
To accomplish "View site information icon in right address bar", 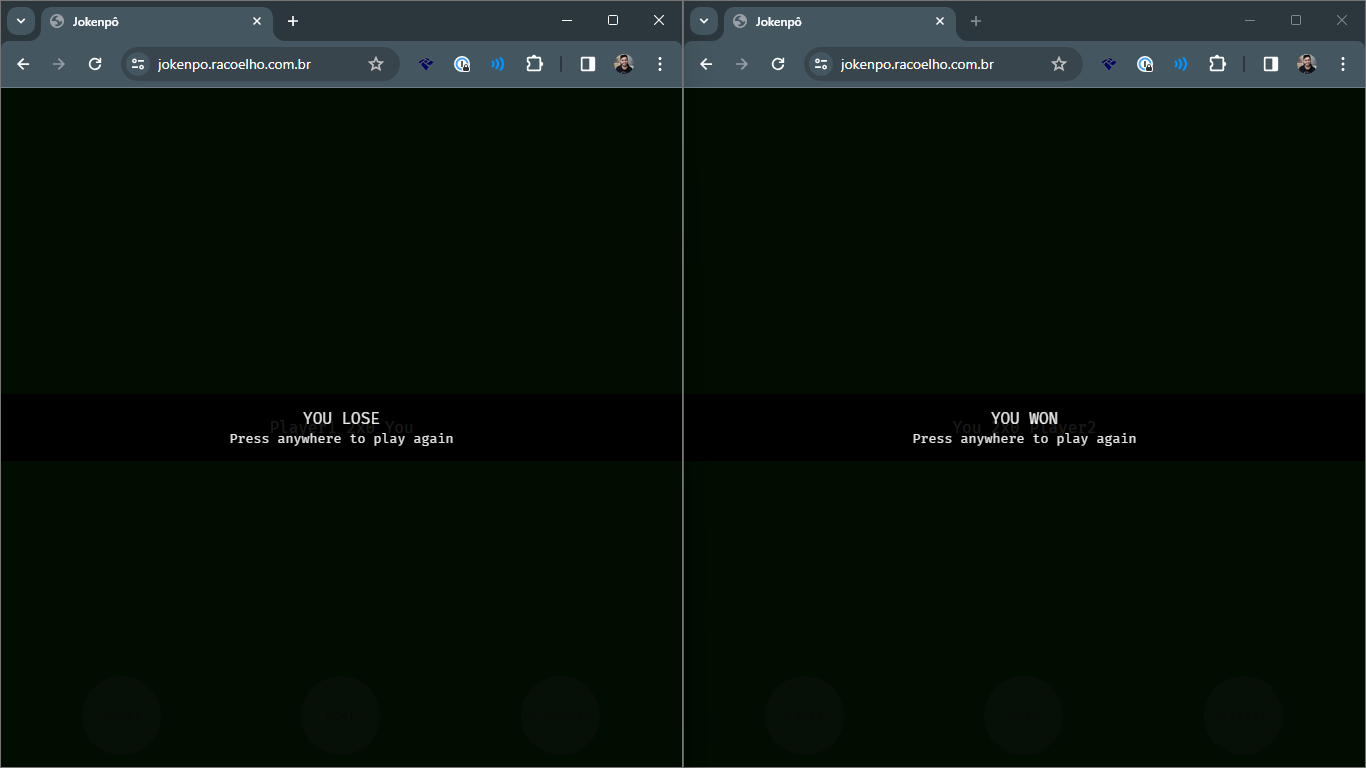I will pos(822,64).
